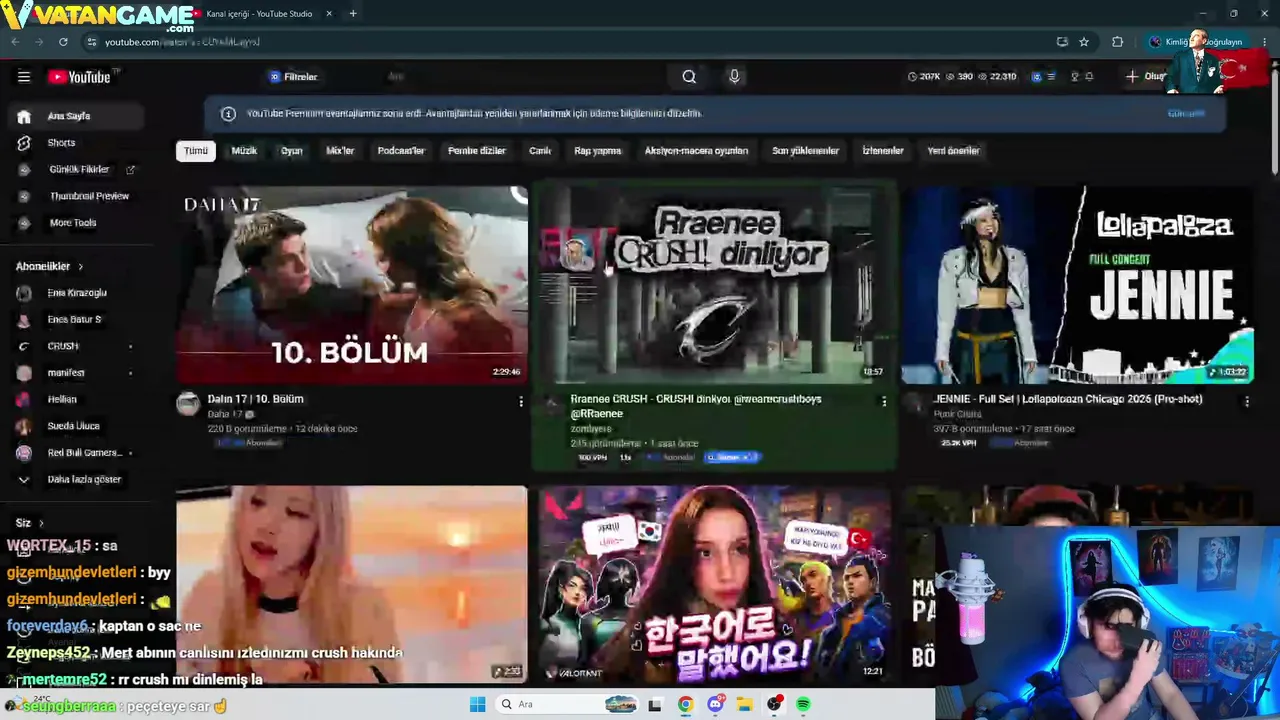
Task: Open the browser three-dot menu
Action: (1265, 42)
